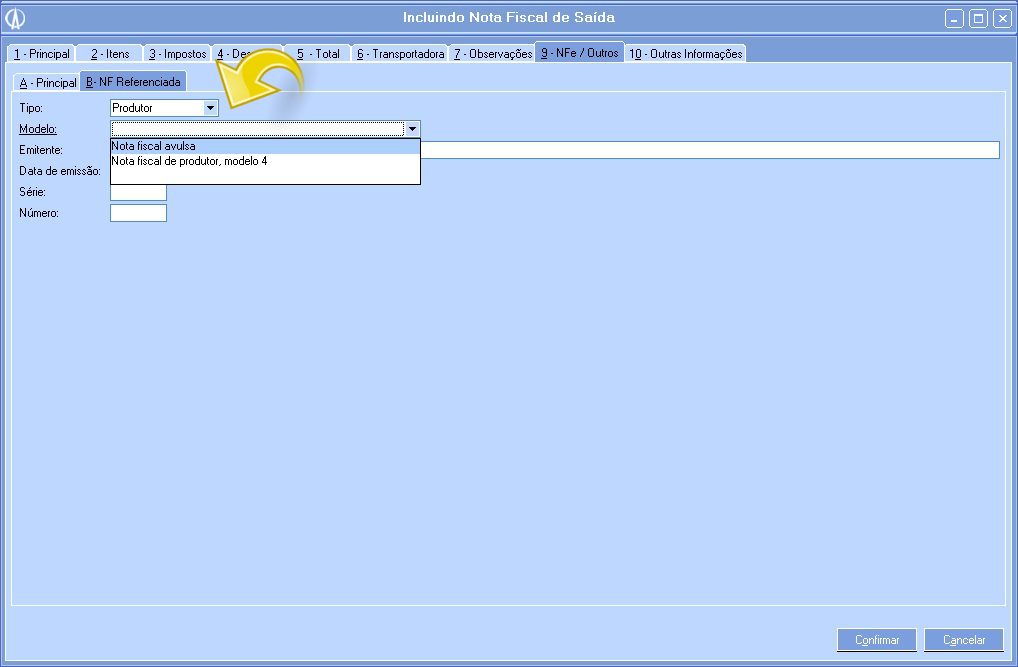Switch to the A - Principal sub-tab

[47, 83]
